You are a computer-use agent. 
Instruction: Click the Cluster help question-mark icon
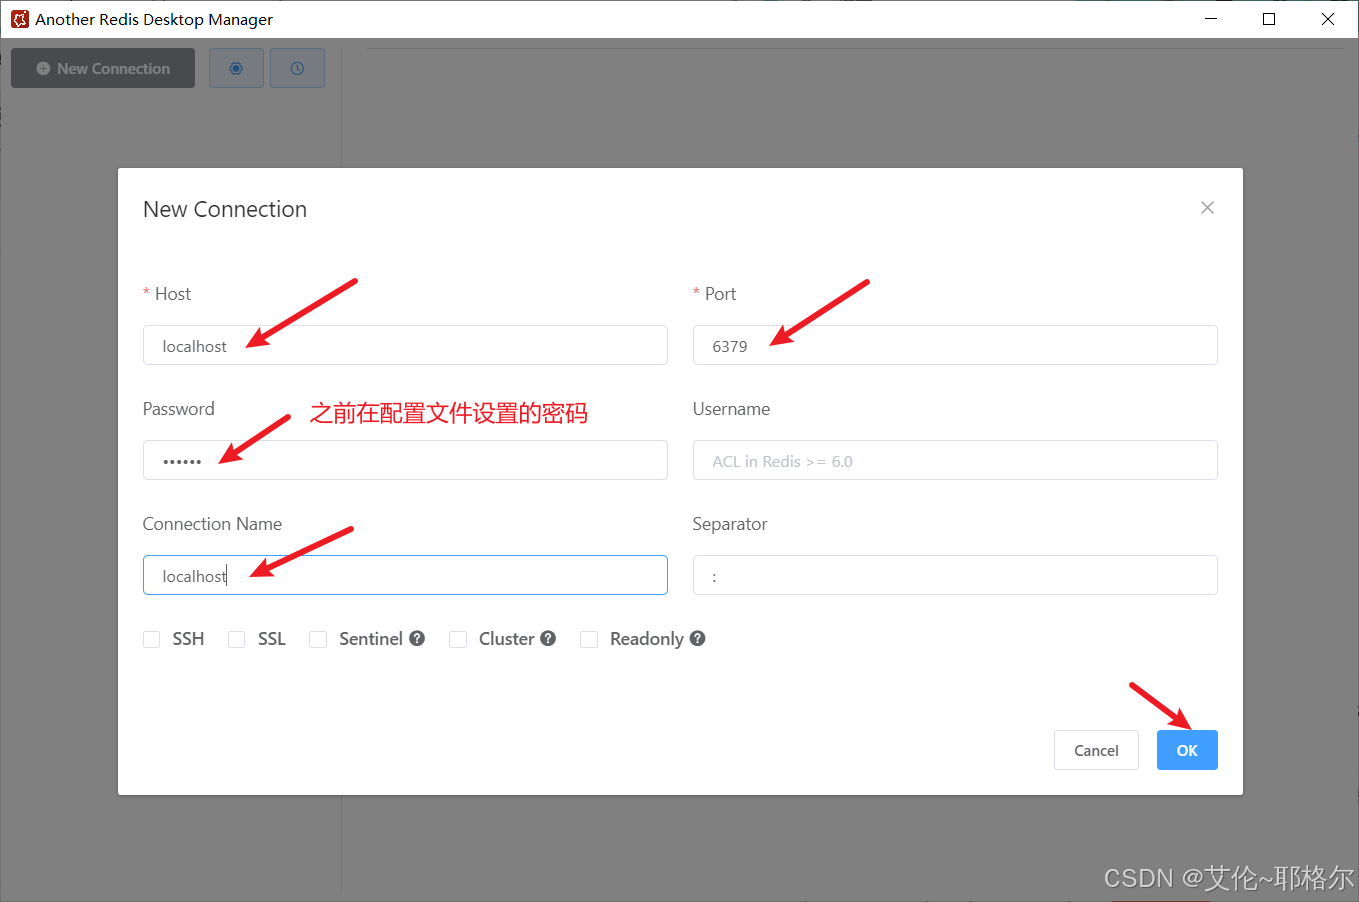click(x=548, y=638)
